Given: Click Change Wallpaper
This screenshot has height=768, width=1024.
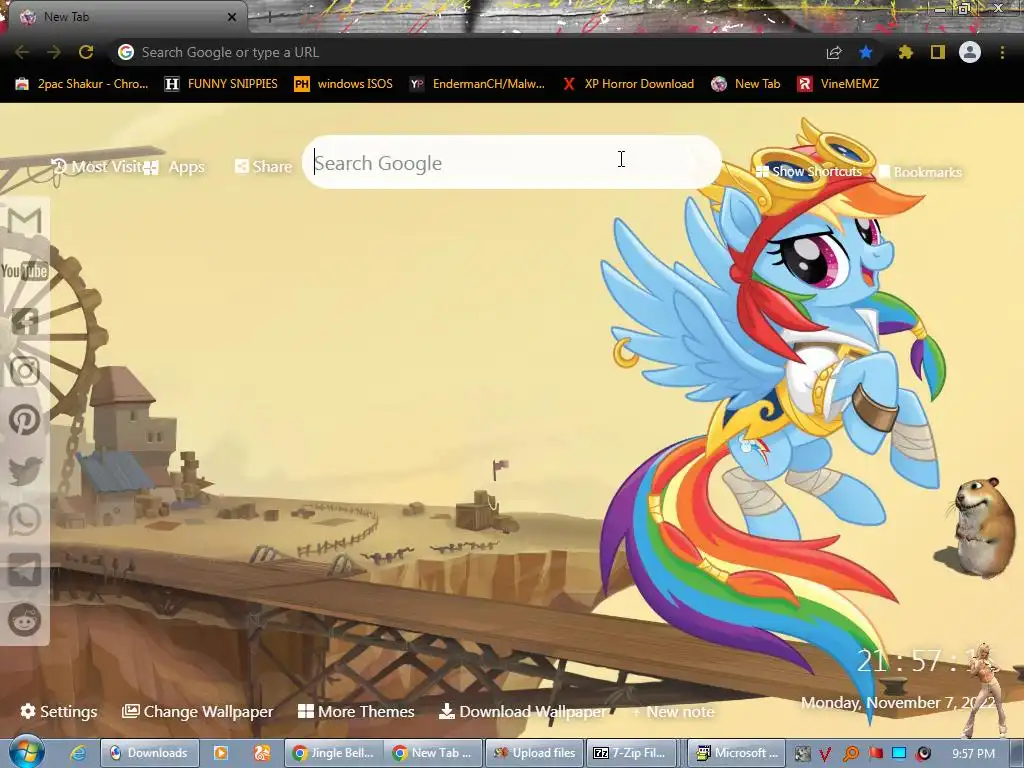Looking at the screenshot, I should click(x=197, y=711).
